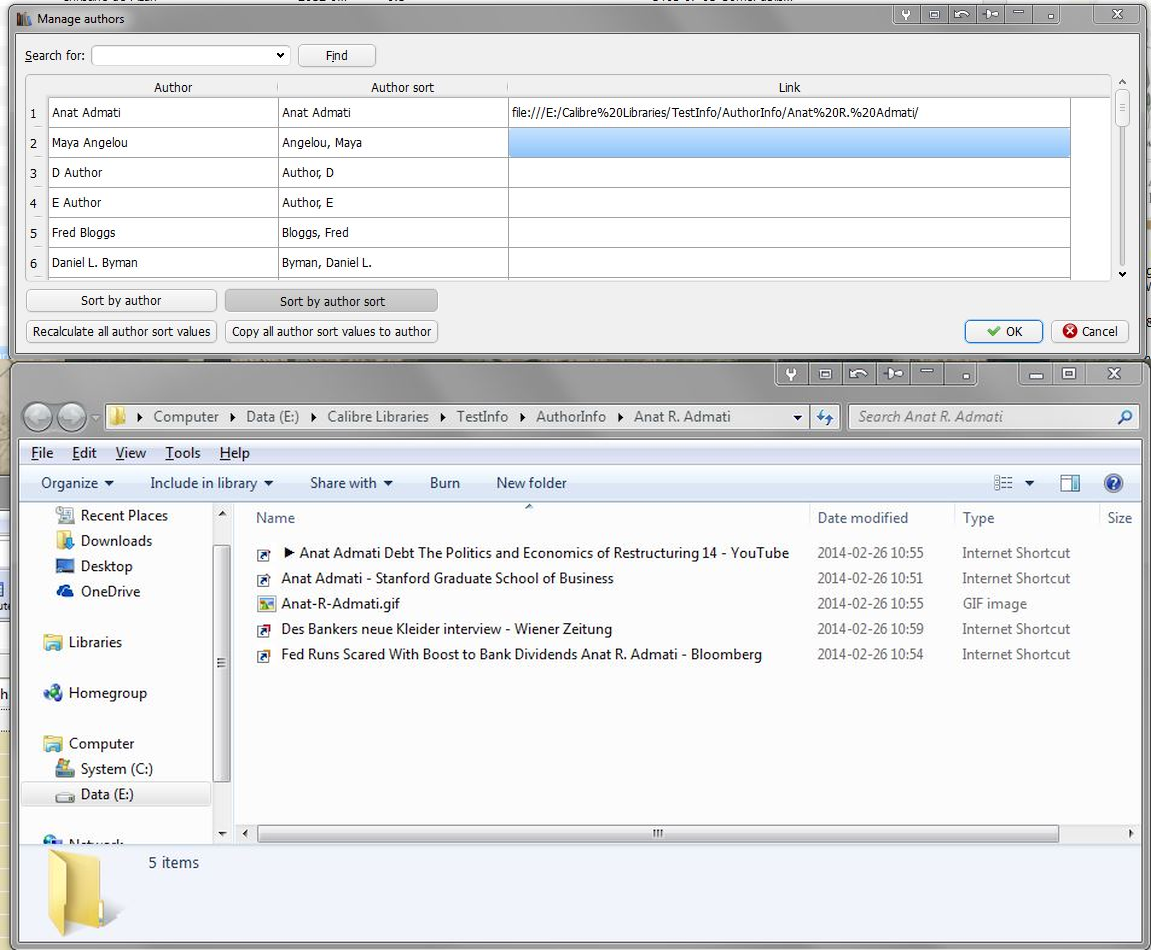
Task: Open the Tools menu in Explorer
Action: (183, 453)
